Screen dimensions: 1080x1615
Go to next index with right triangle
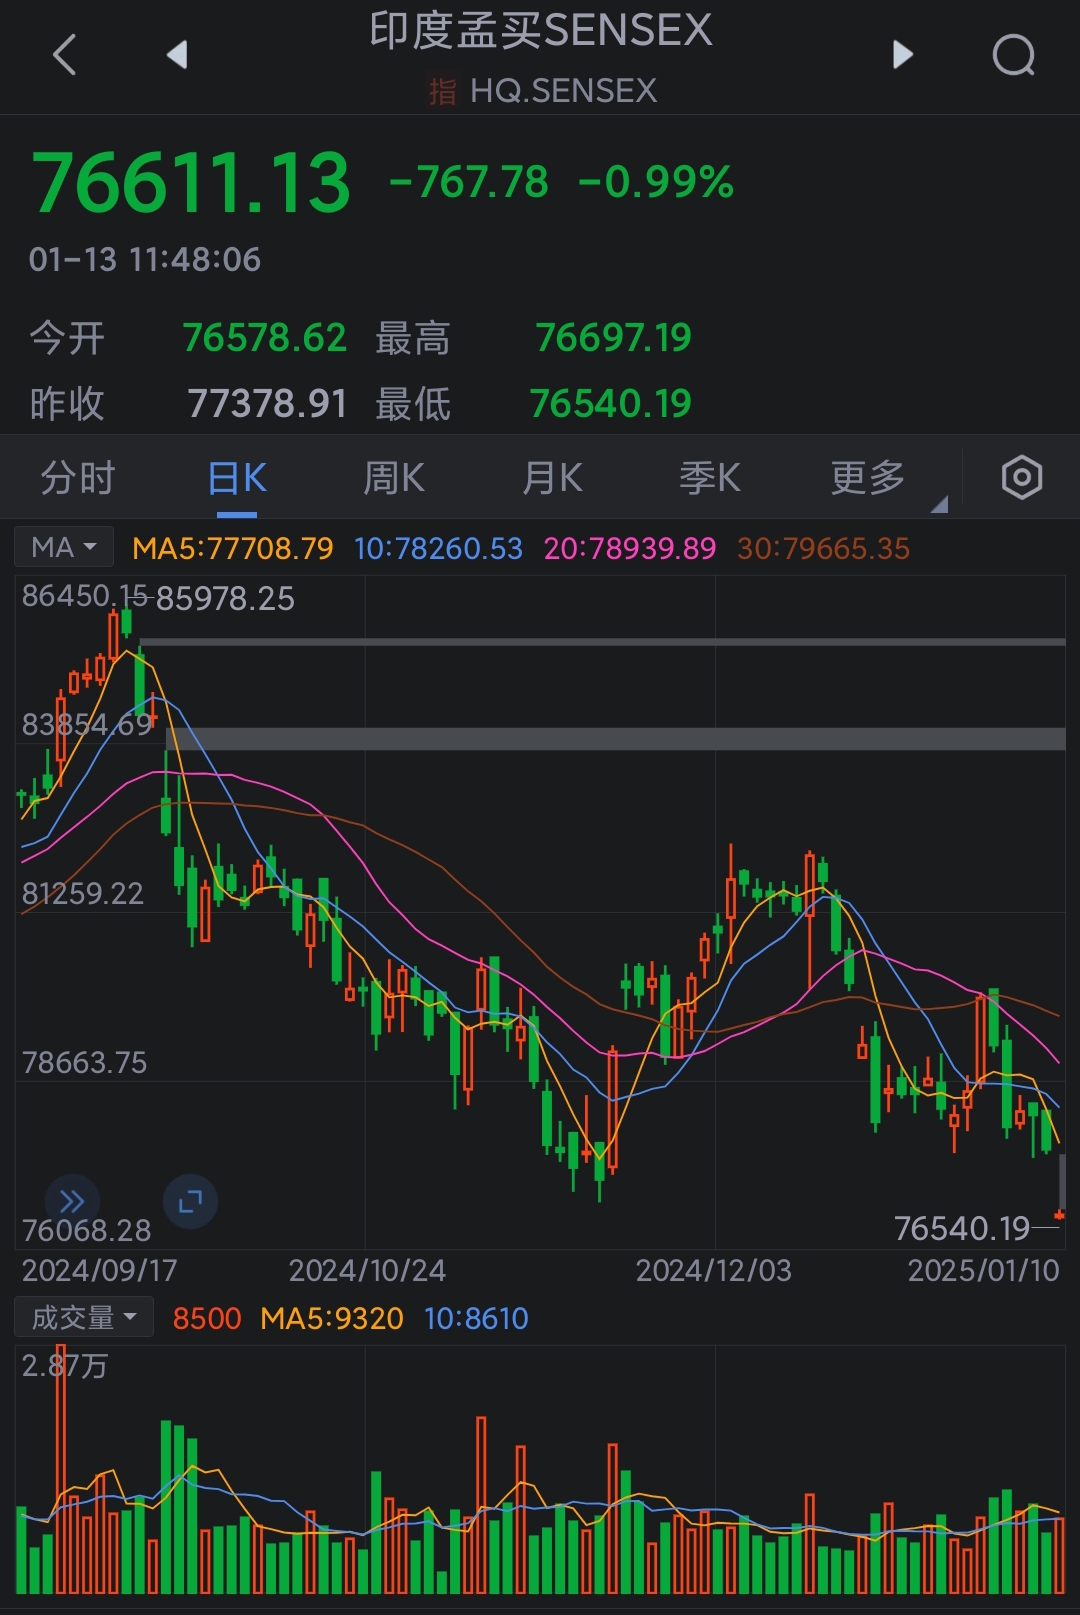[x=902, y=54]
